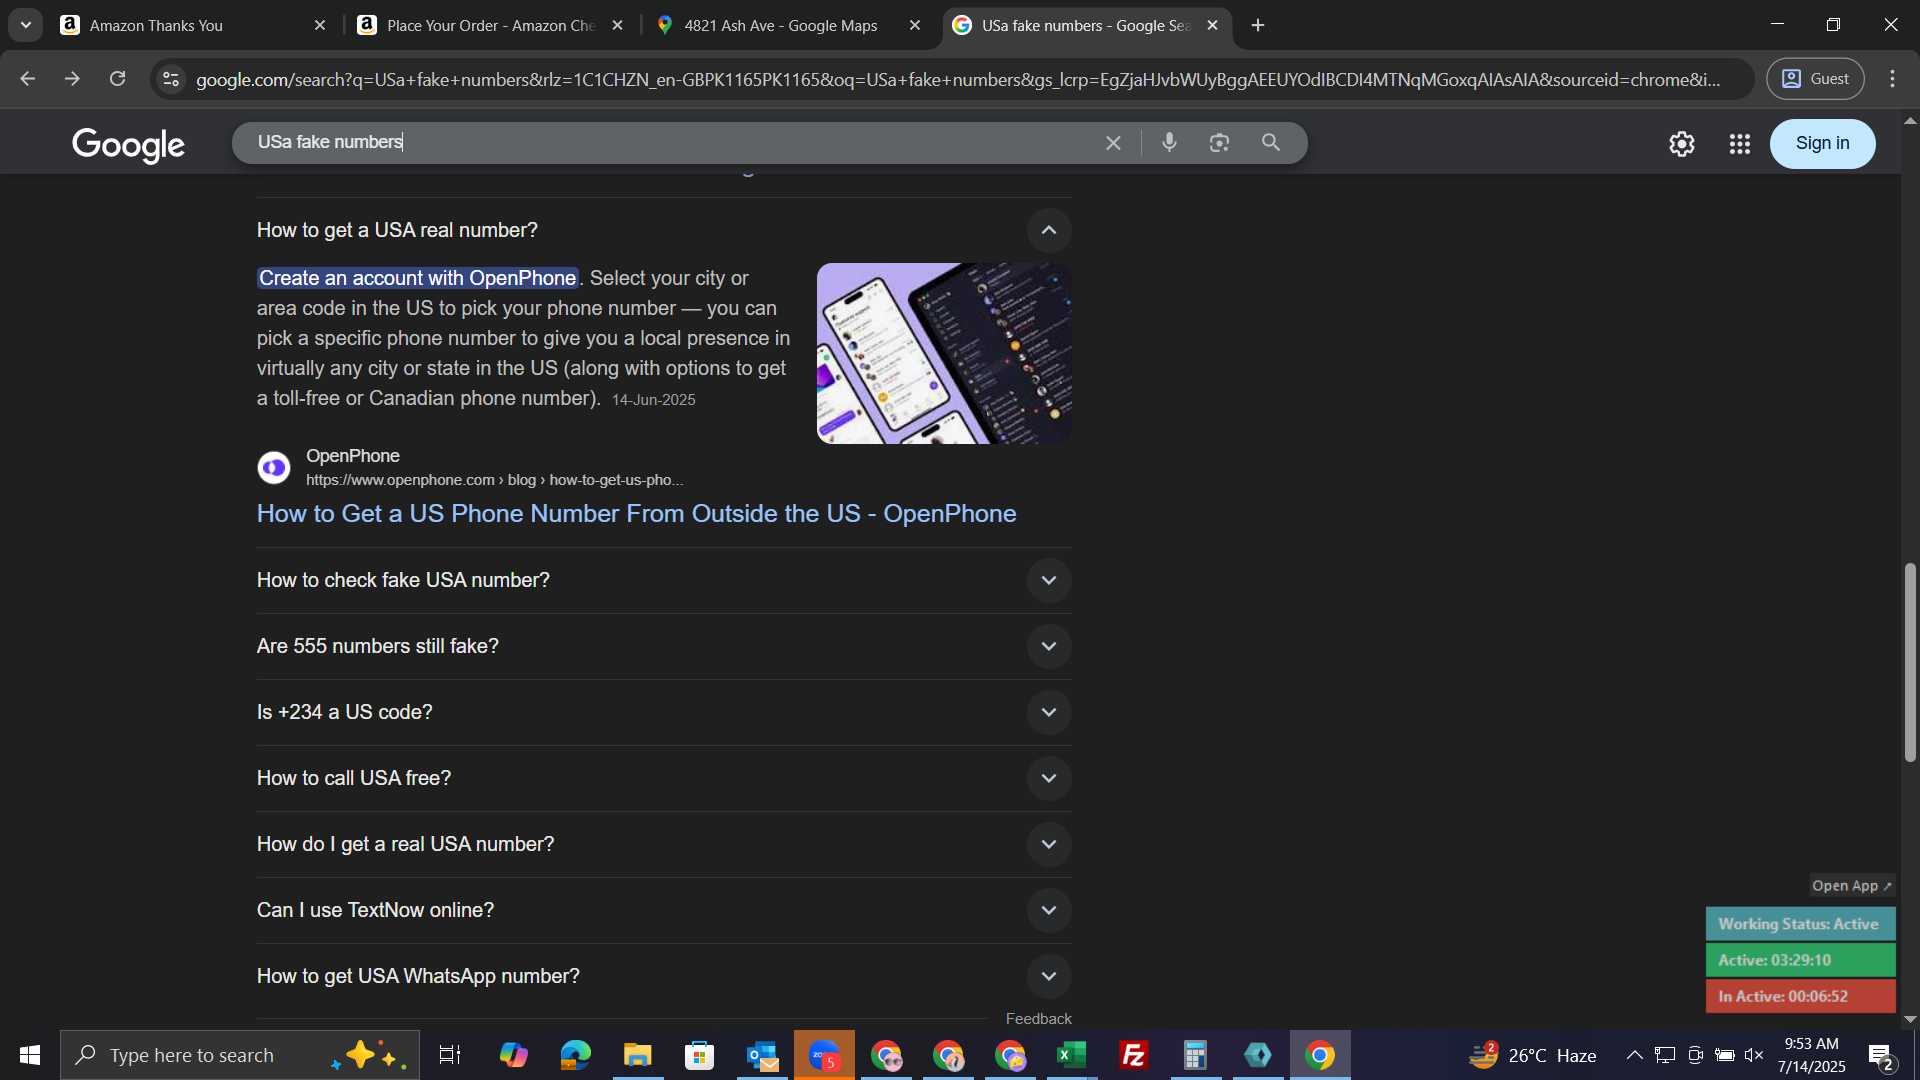This screenshot has height=1080, width=1920.
Task: Expand 'Are 555 numbers still fake?'
Action: [x=1049, y=647]
